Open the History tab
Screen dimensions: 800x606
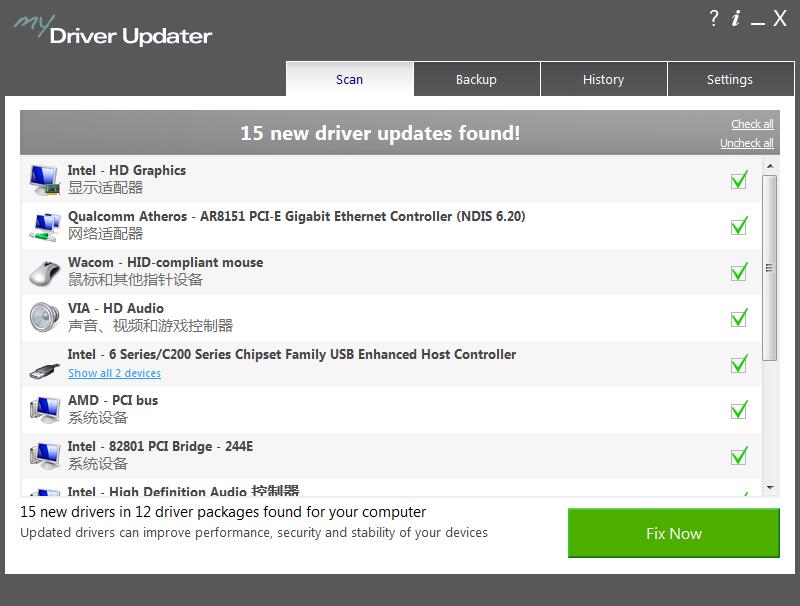(x=604, y=79)
